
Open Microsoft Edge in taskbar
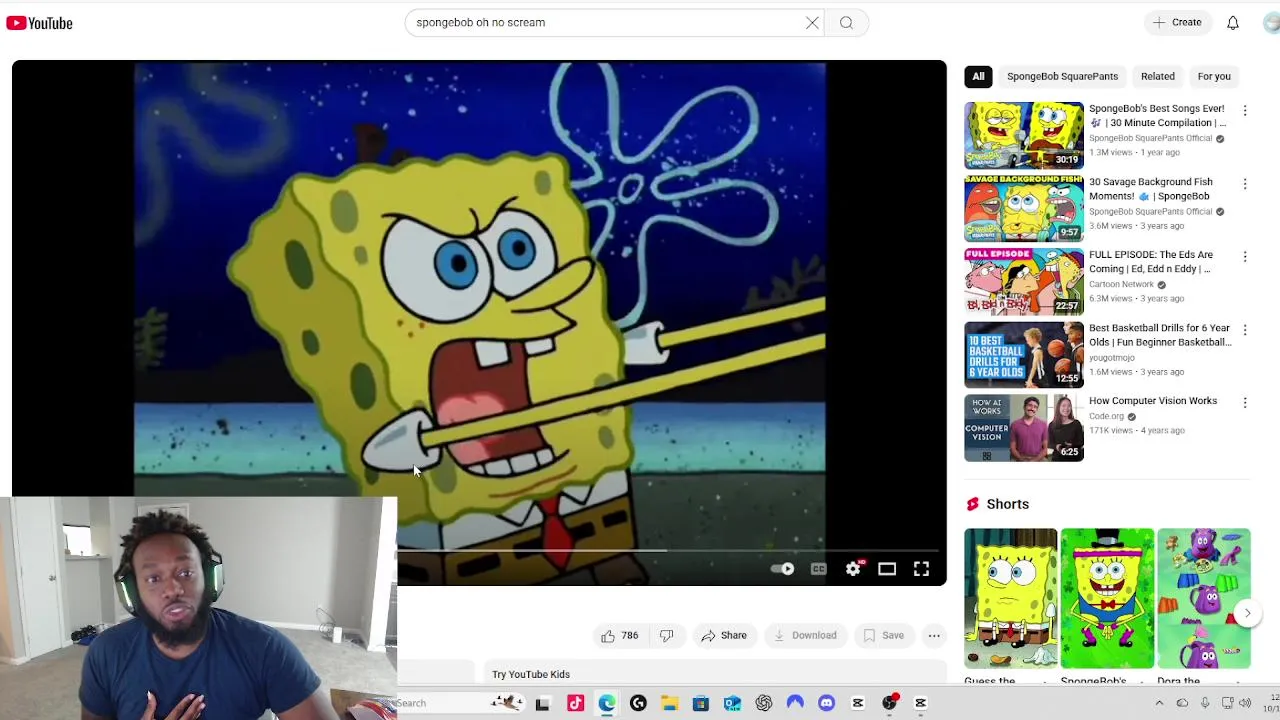pyautogui.click(x=607, y=704)
